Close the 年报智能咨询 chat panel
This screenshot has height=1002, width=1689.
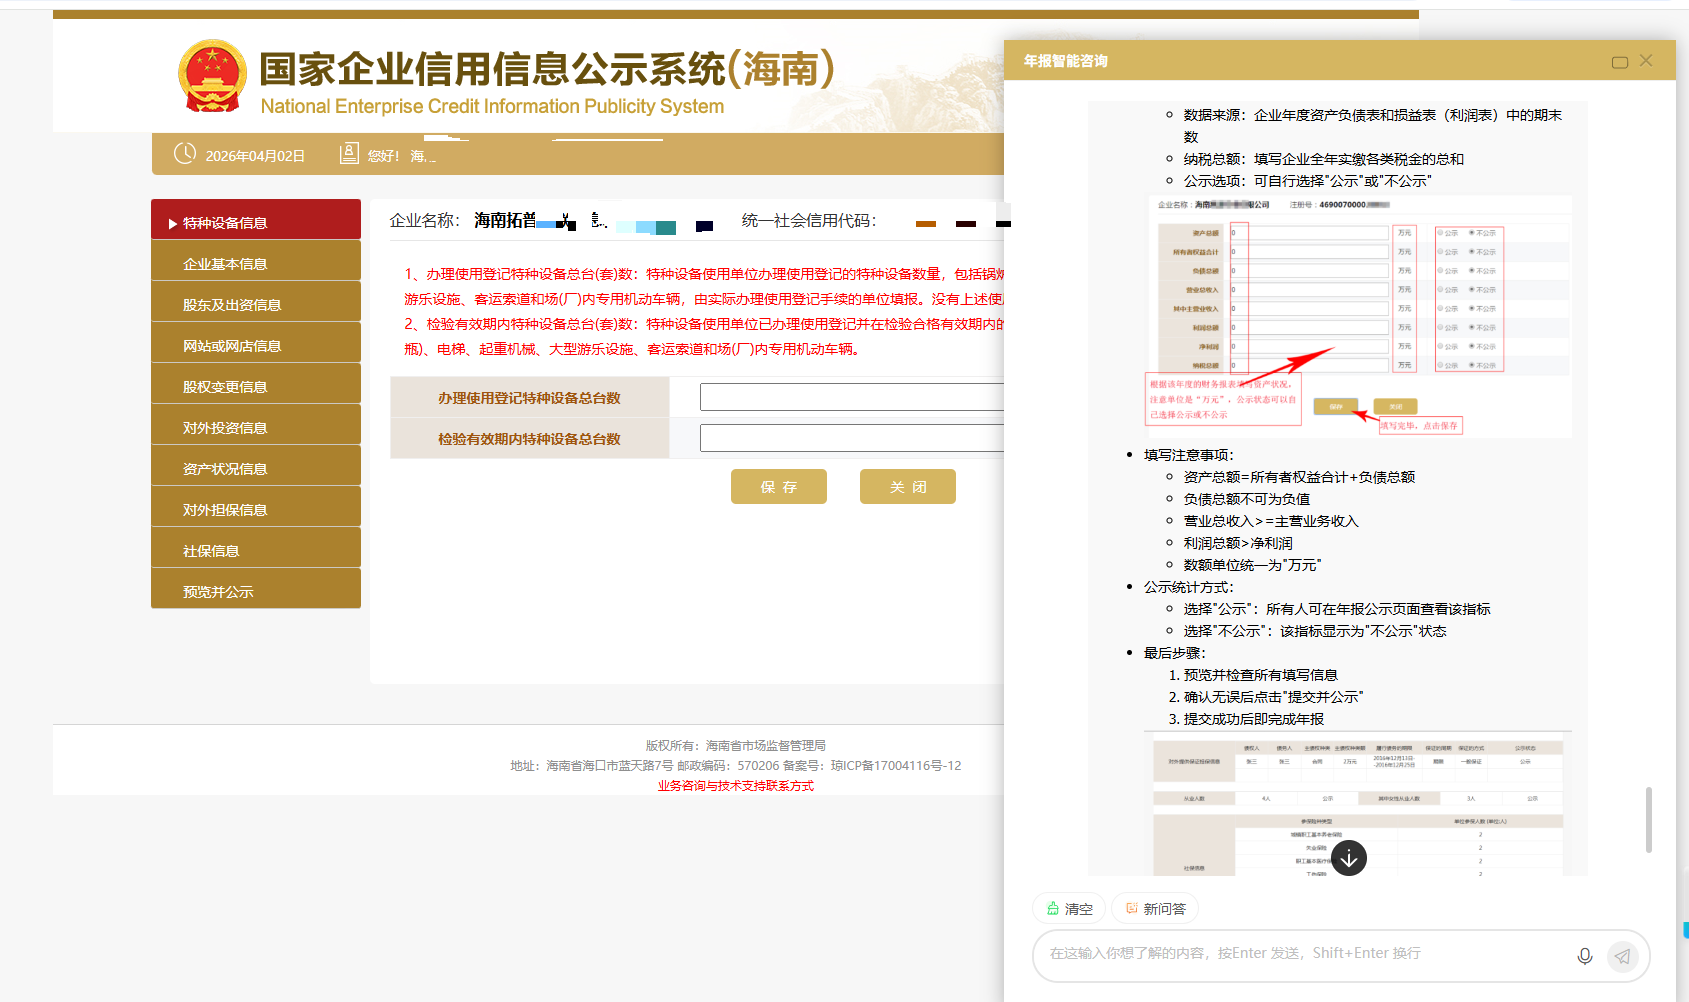tap(1646, 61)
